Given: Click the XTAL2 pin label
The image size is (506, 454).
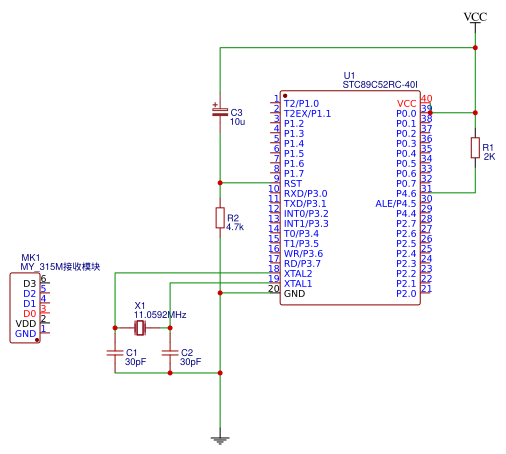Looking at the screenshot, I should tap(298, 274).
